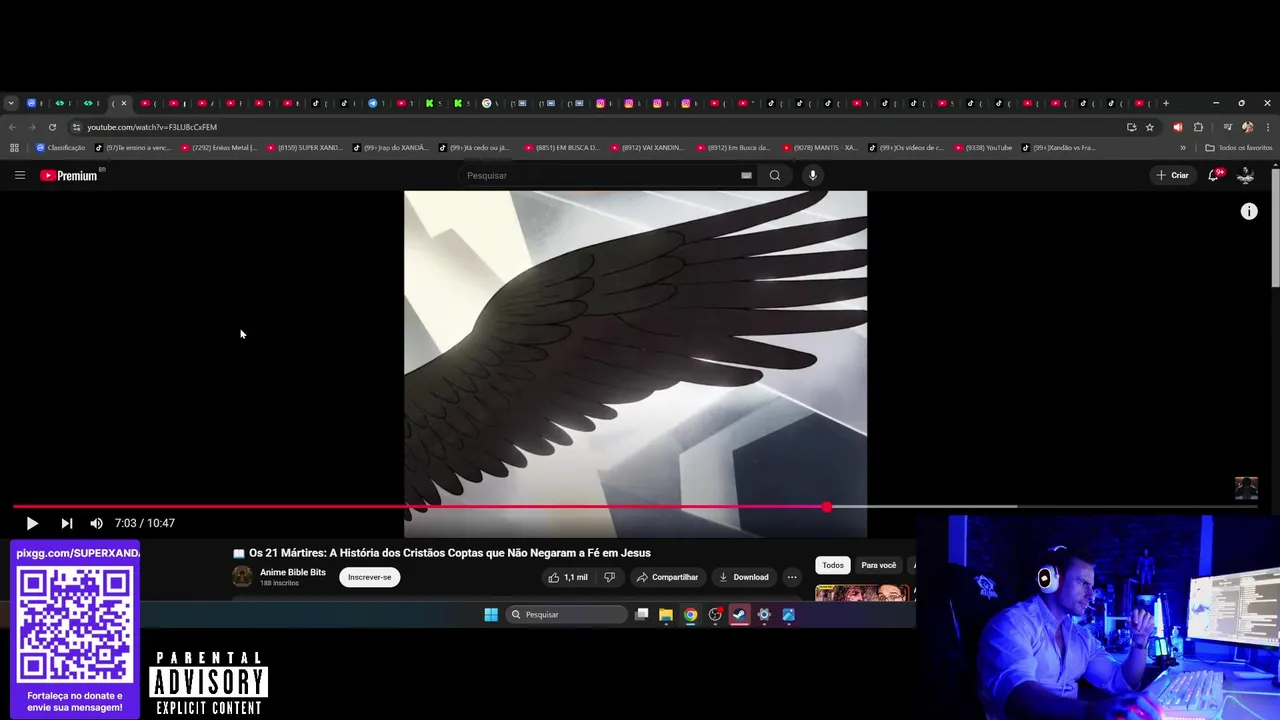The height and width of the screenshot is (720, 1280).
Task: Click the red muted-speaker extension icon
Action: point(1177,127)
